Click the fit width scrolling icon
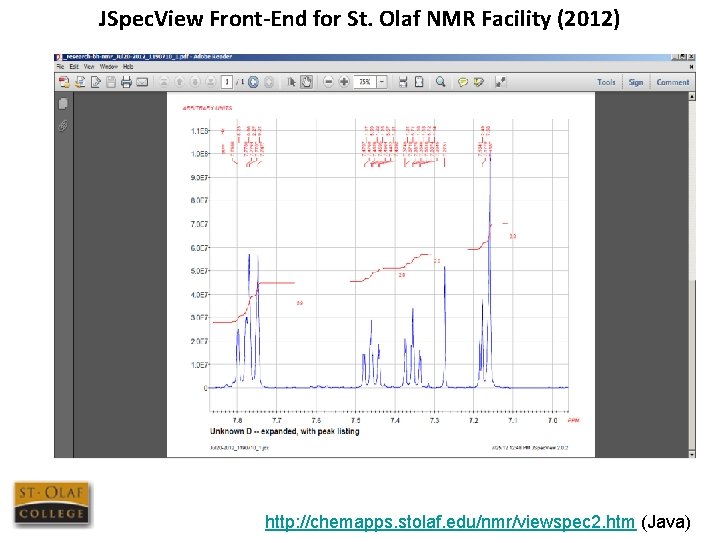The image size is (720, 540). (403, 82)
